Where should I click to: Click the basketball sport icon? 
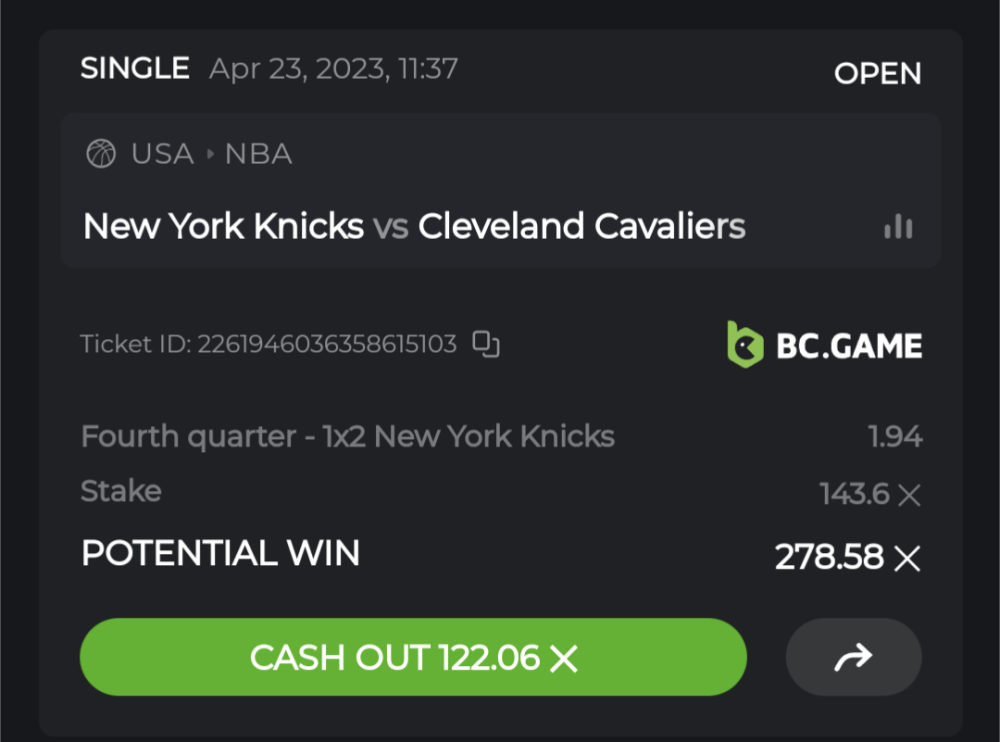(101, 154)
